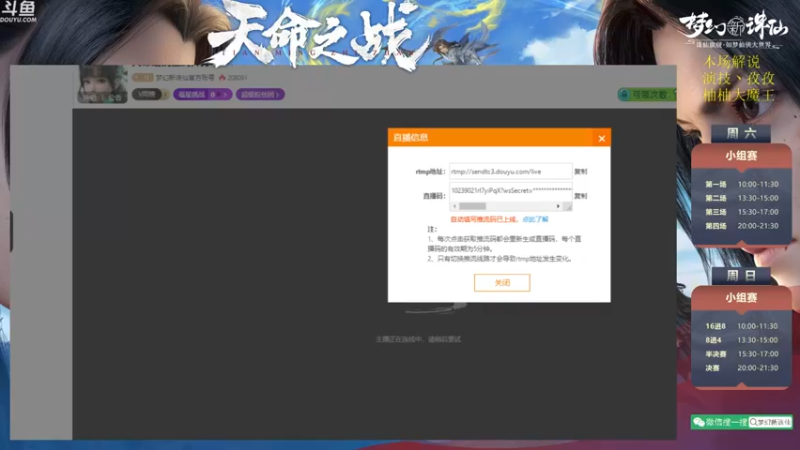Close the 直播信息 dialog with the X icon
The height and width of the screenshot is (450, 800).
coord(602,138)
